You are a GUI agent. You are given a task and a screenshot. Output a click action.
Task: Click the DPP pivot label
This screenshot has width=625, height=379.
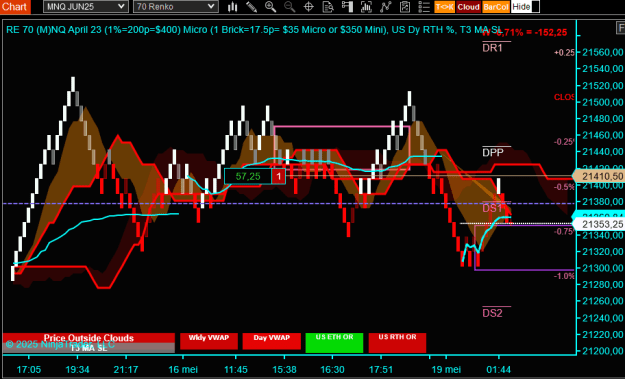click(x=493, y=152)
